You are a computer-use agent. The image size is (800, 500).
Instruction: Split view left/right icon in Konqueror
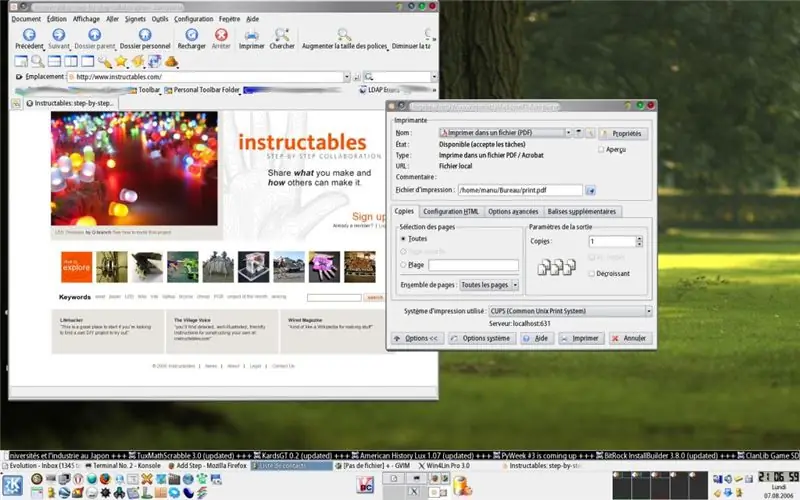71,61
